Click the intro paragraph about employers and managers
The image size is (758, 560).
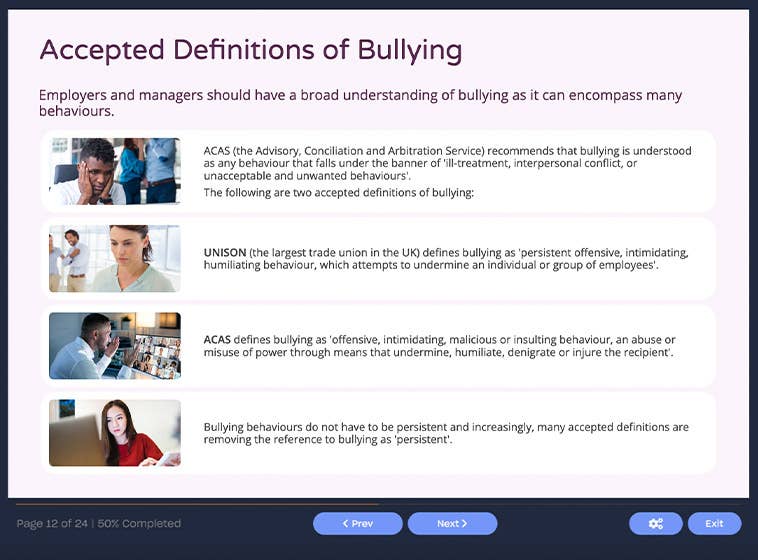click(x=360, y=103)
